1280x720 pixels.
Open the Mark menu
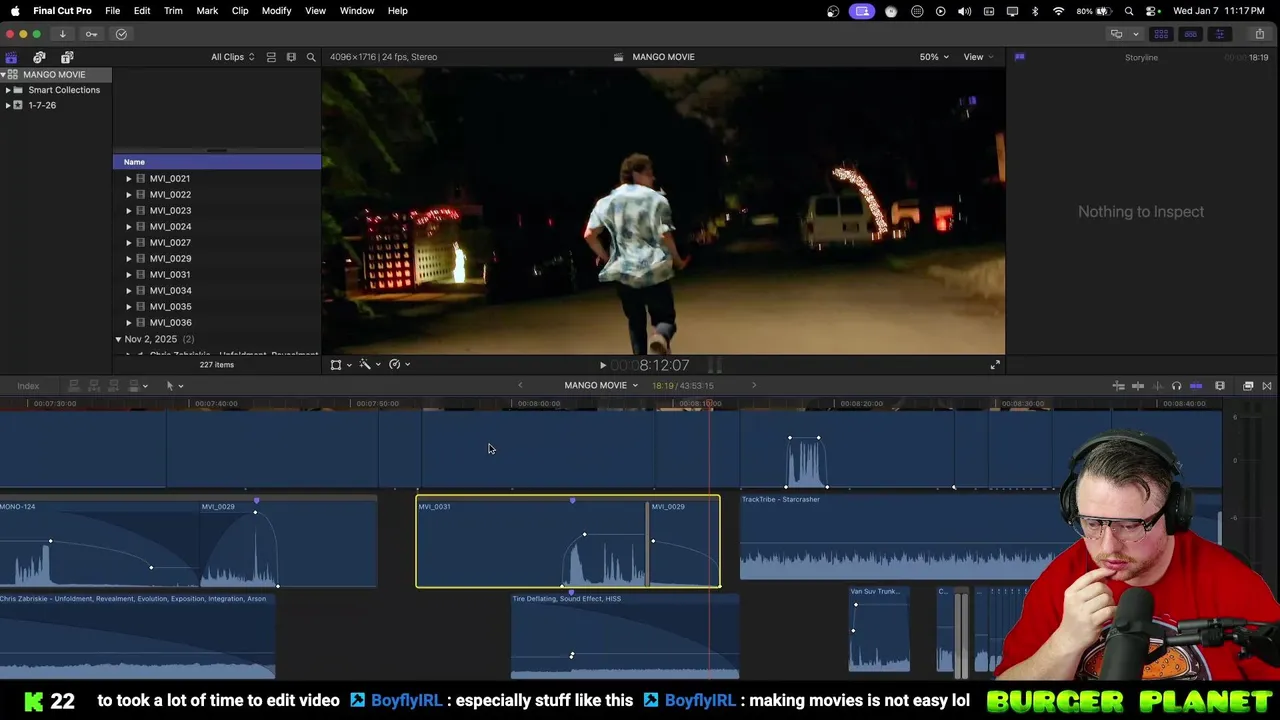coord(207,11)
